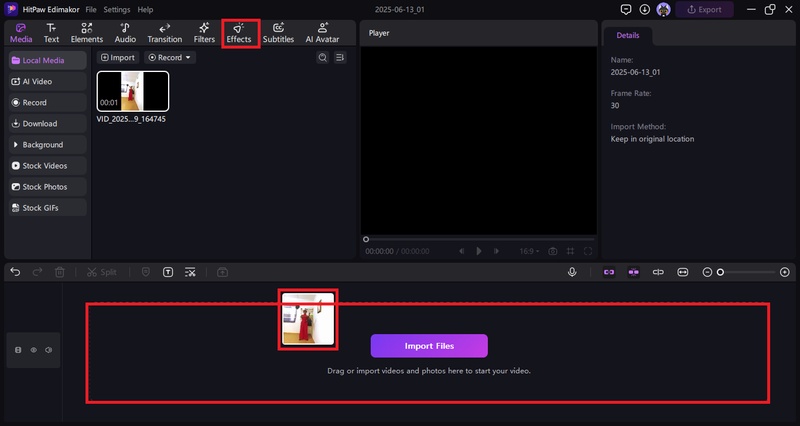This screenshot has width=800, height=426.
Task: Step to next frame
Action: [496, 251]
